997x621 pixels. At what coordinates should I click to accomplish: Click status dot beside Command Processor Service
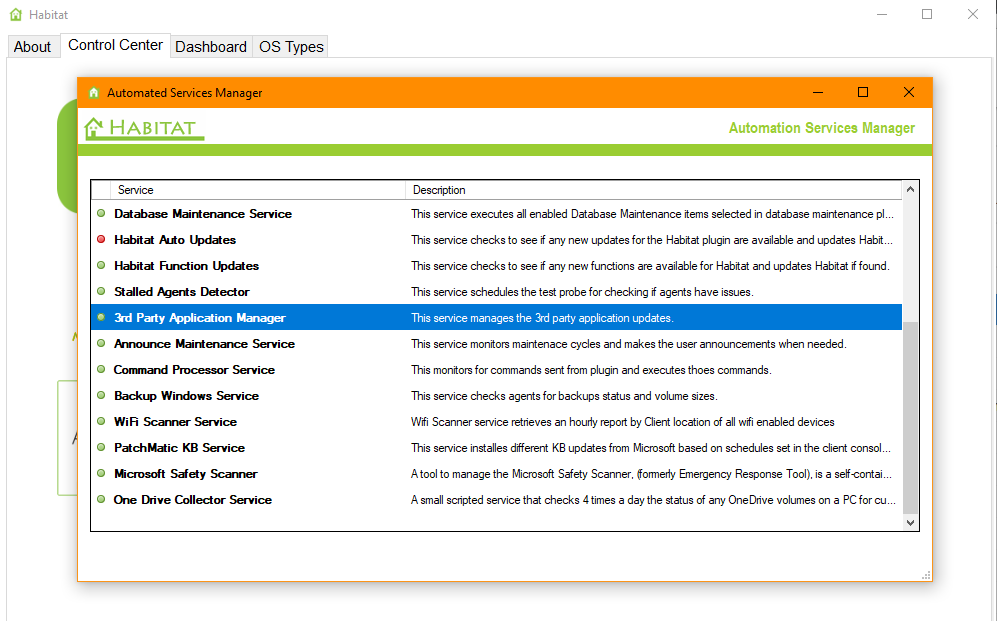coord(101,369)
